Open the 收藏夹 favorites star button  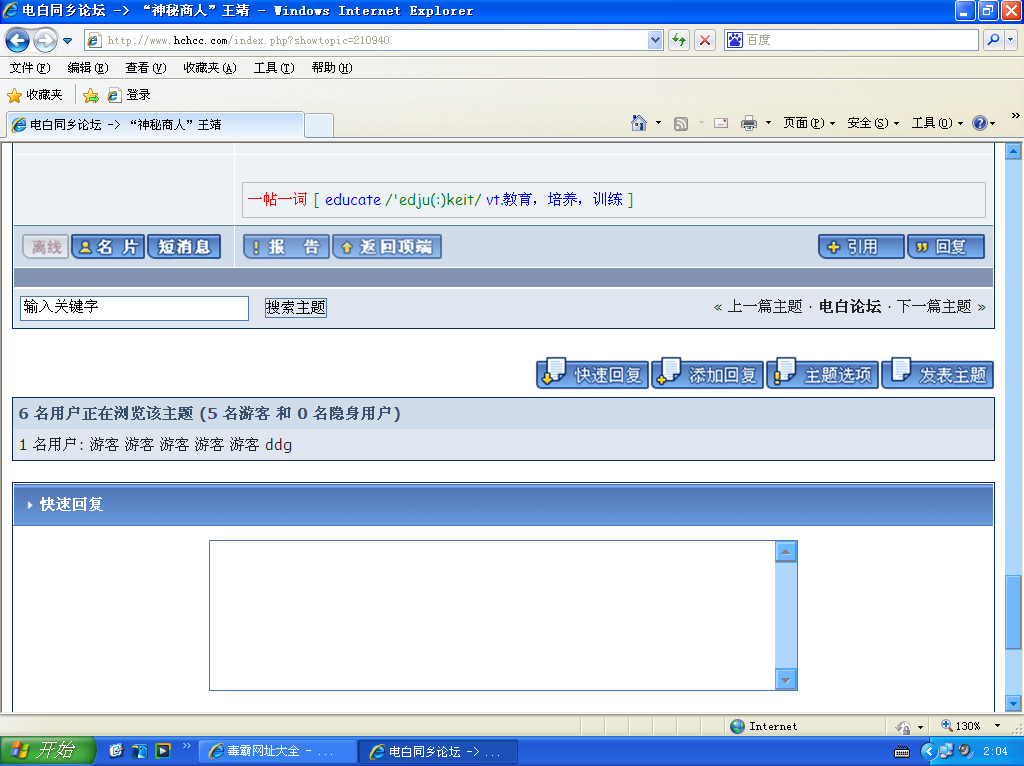(35, 95)
